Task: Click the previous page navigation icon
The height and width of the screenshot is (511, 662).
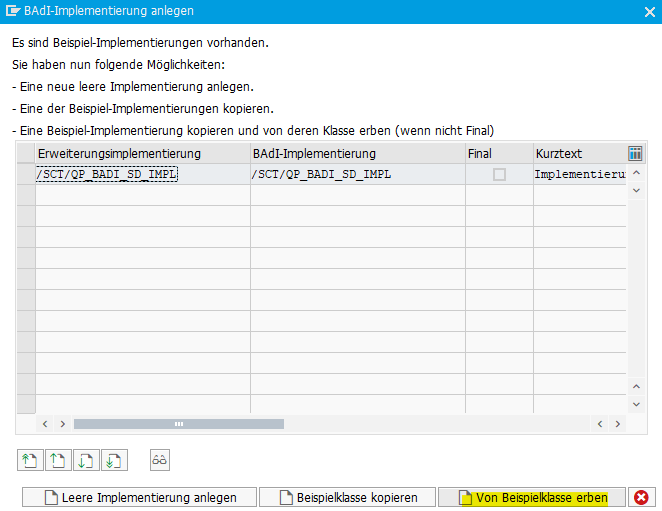Action: pyautogui.click(x=58, y=460)
